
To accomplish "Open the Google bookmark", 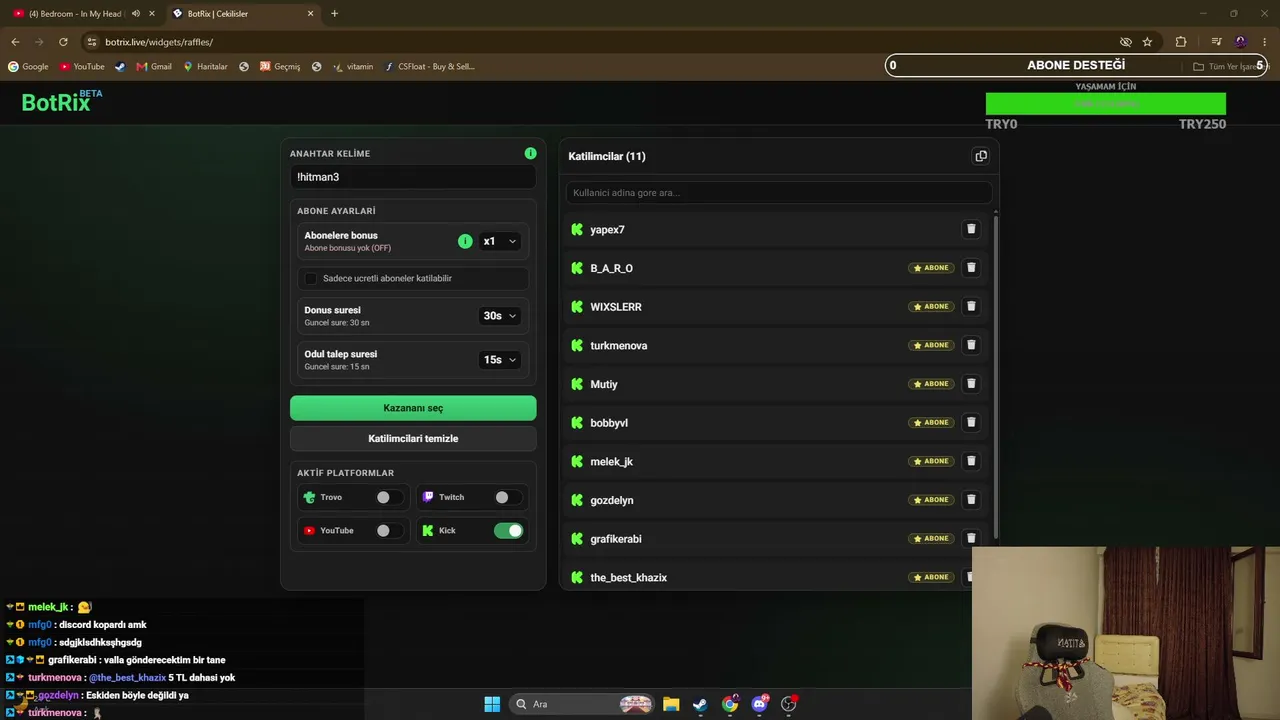I will (28, 67).
